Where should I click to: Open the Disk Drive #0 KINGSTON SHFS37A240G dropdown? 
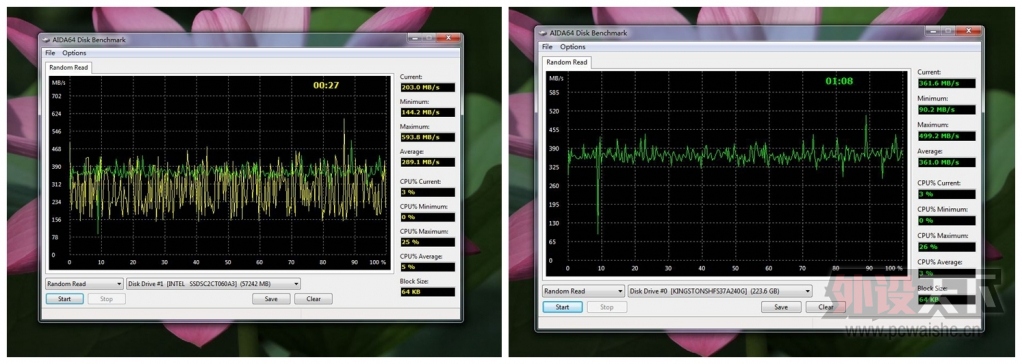point(720,291)
